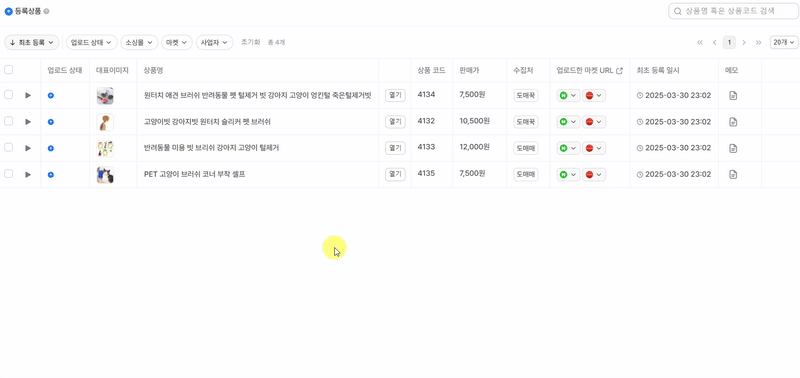Open the green market dropdown for product 4132

(568, 122)
